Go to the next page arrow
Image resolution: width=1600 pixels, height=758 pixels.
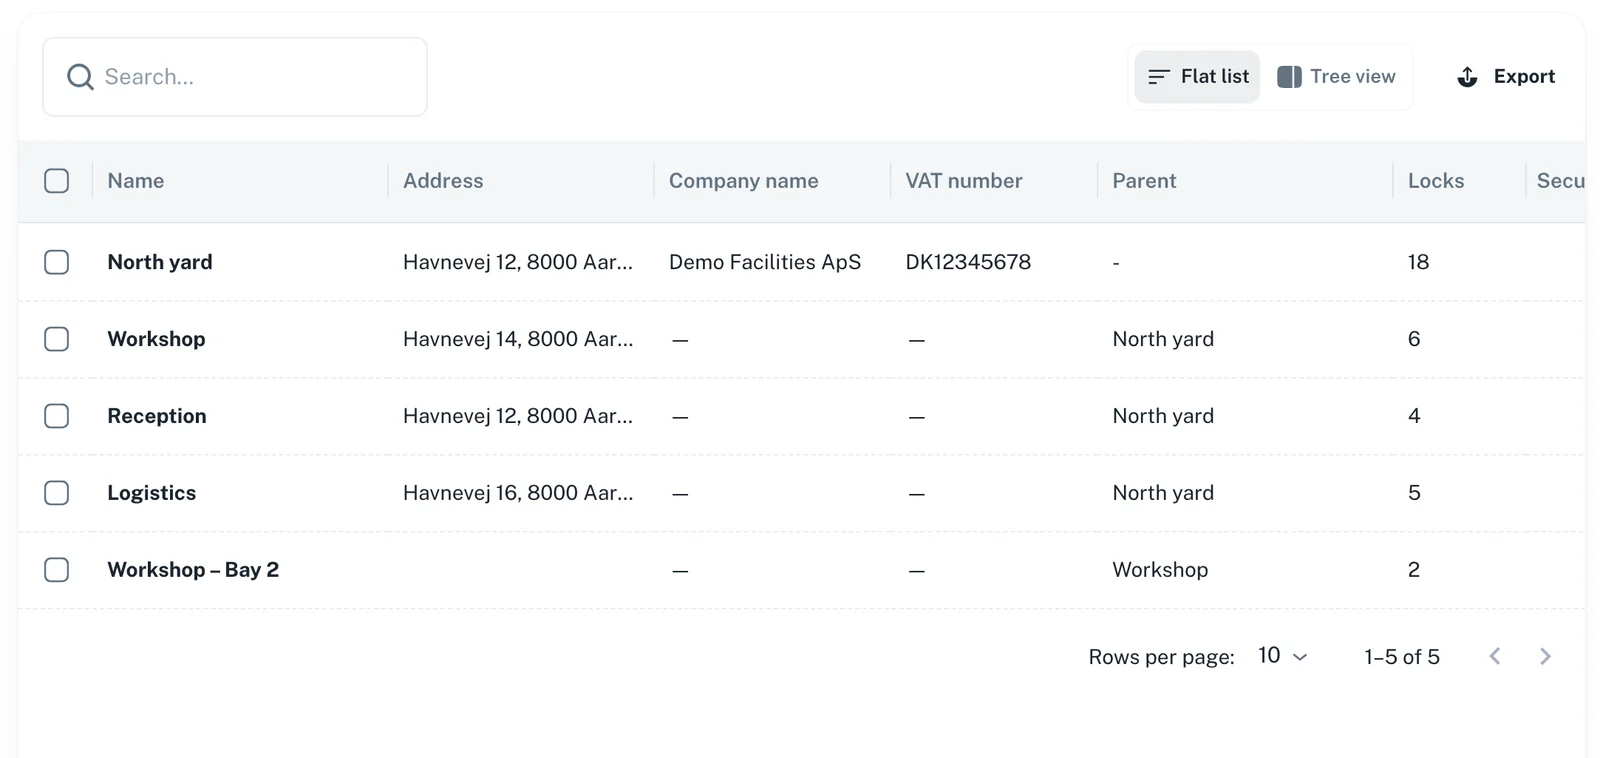pos(1545,656)
